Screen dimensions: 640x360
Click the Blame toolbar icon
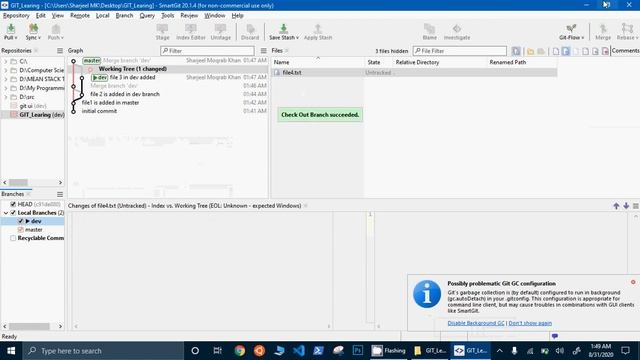(429, 31)
